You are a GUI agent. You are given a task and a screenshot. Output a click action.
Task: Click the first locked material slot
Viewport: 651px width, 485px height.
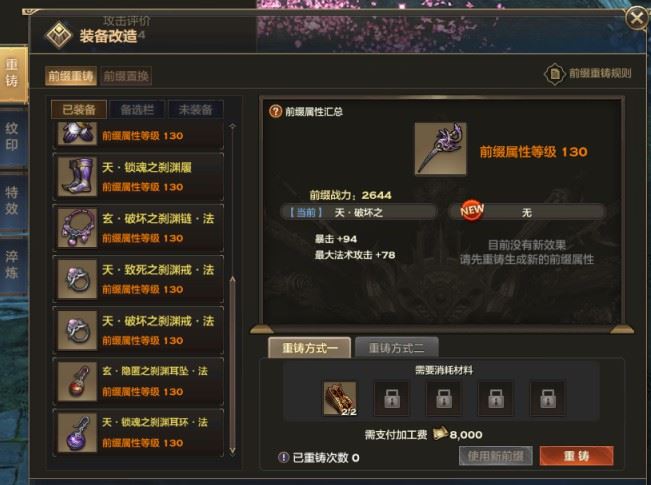[392, 399]
